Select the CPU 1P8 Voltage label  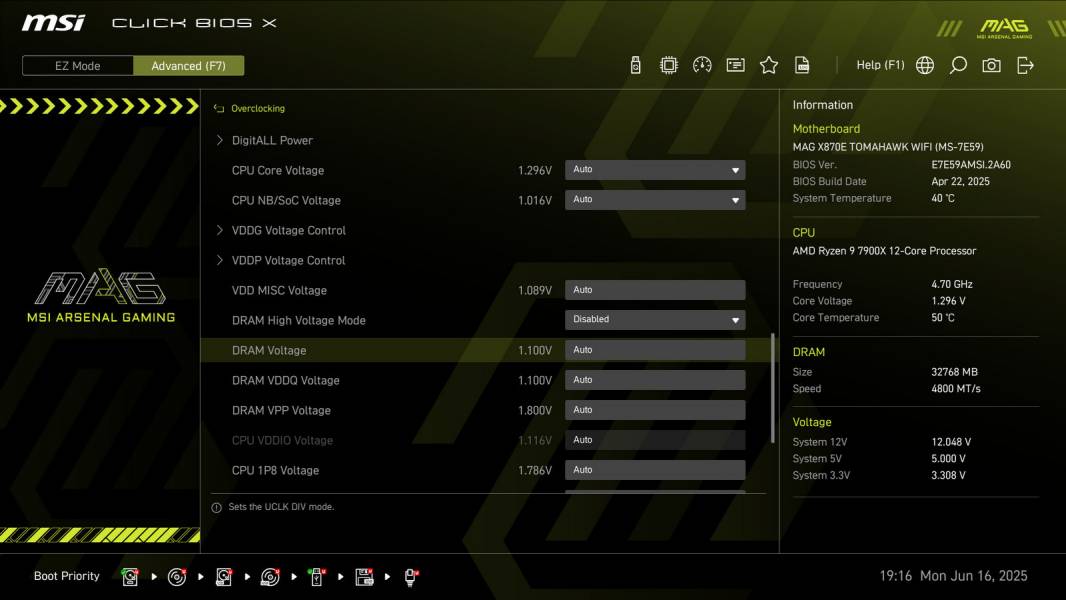click(x=275, y=470)
